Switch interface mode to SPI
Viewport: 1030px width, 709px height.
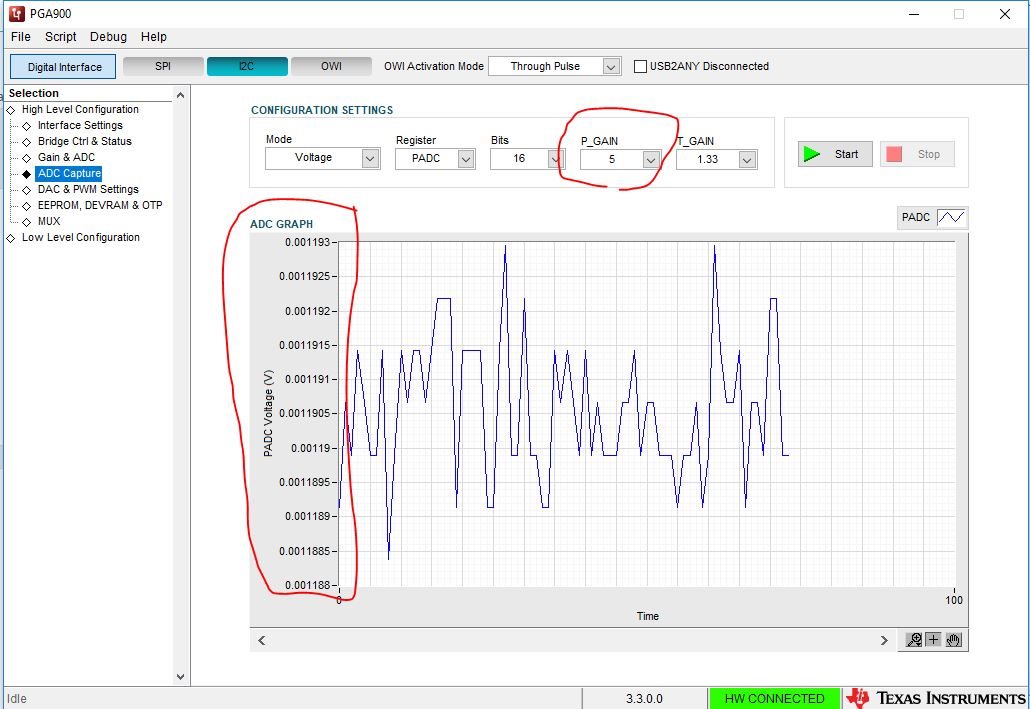(162, 66)
